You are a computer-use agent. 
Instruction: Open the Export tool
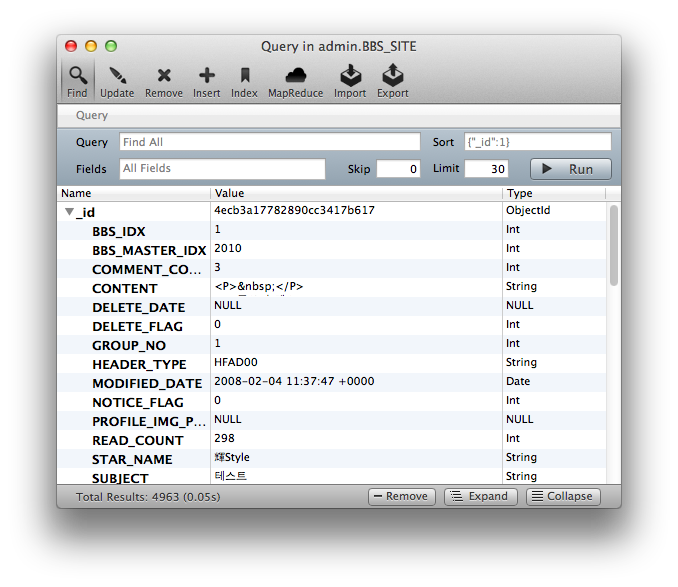(393, 82)
